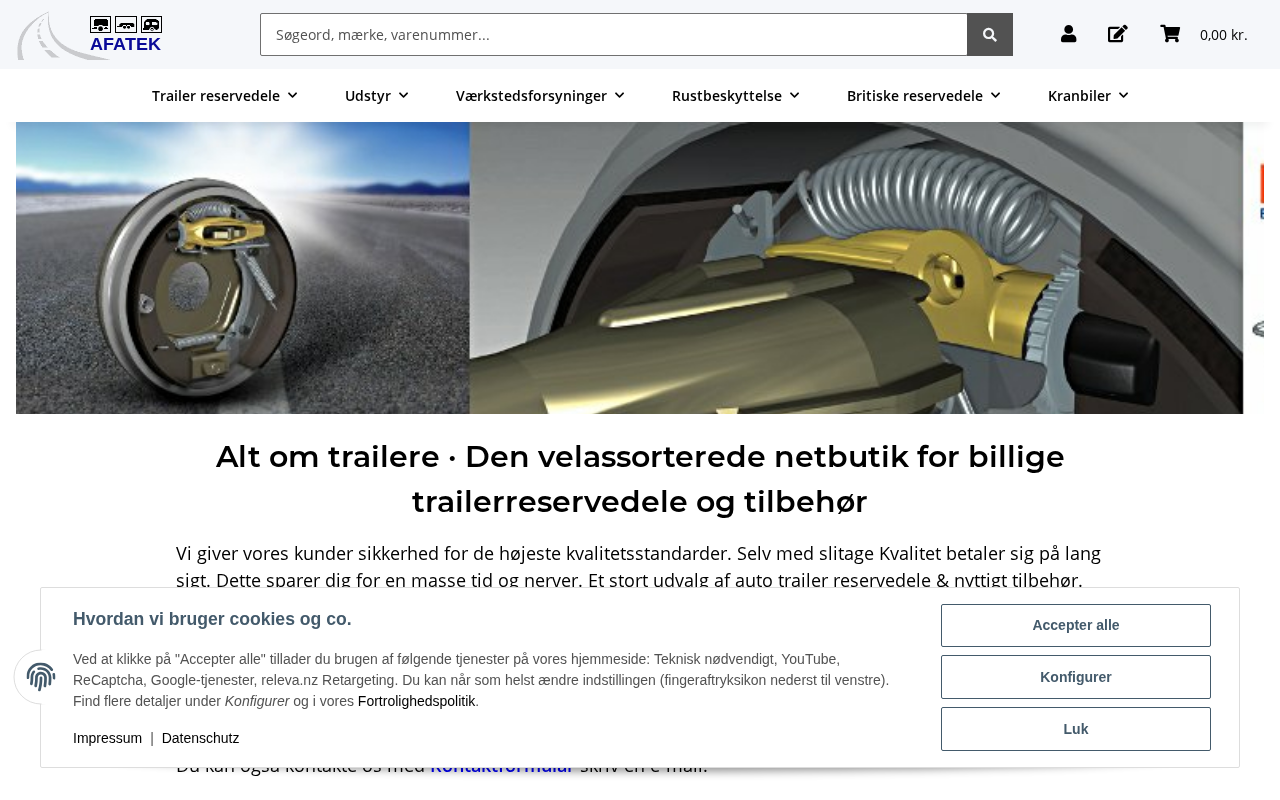Expand the Udstyr dropdown
This screenshot has width=1280, height=800.
point(377,96)
